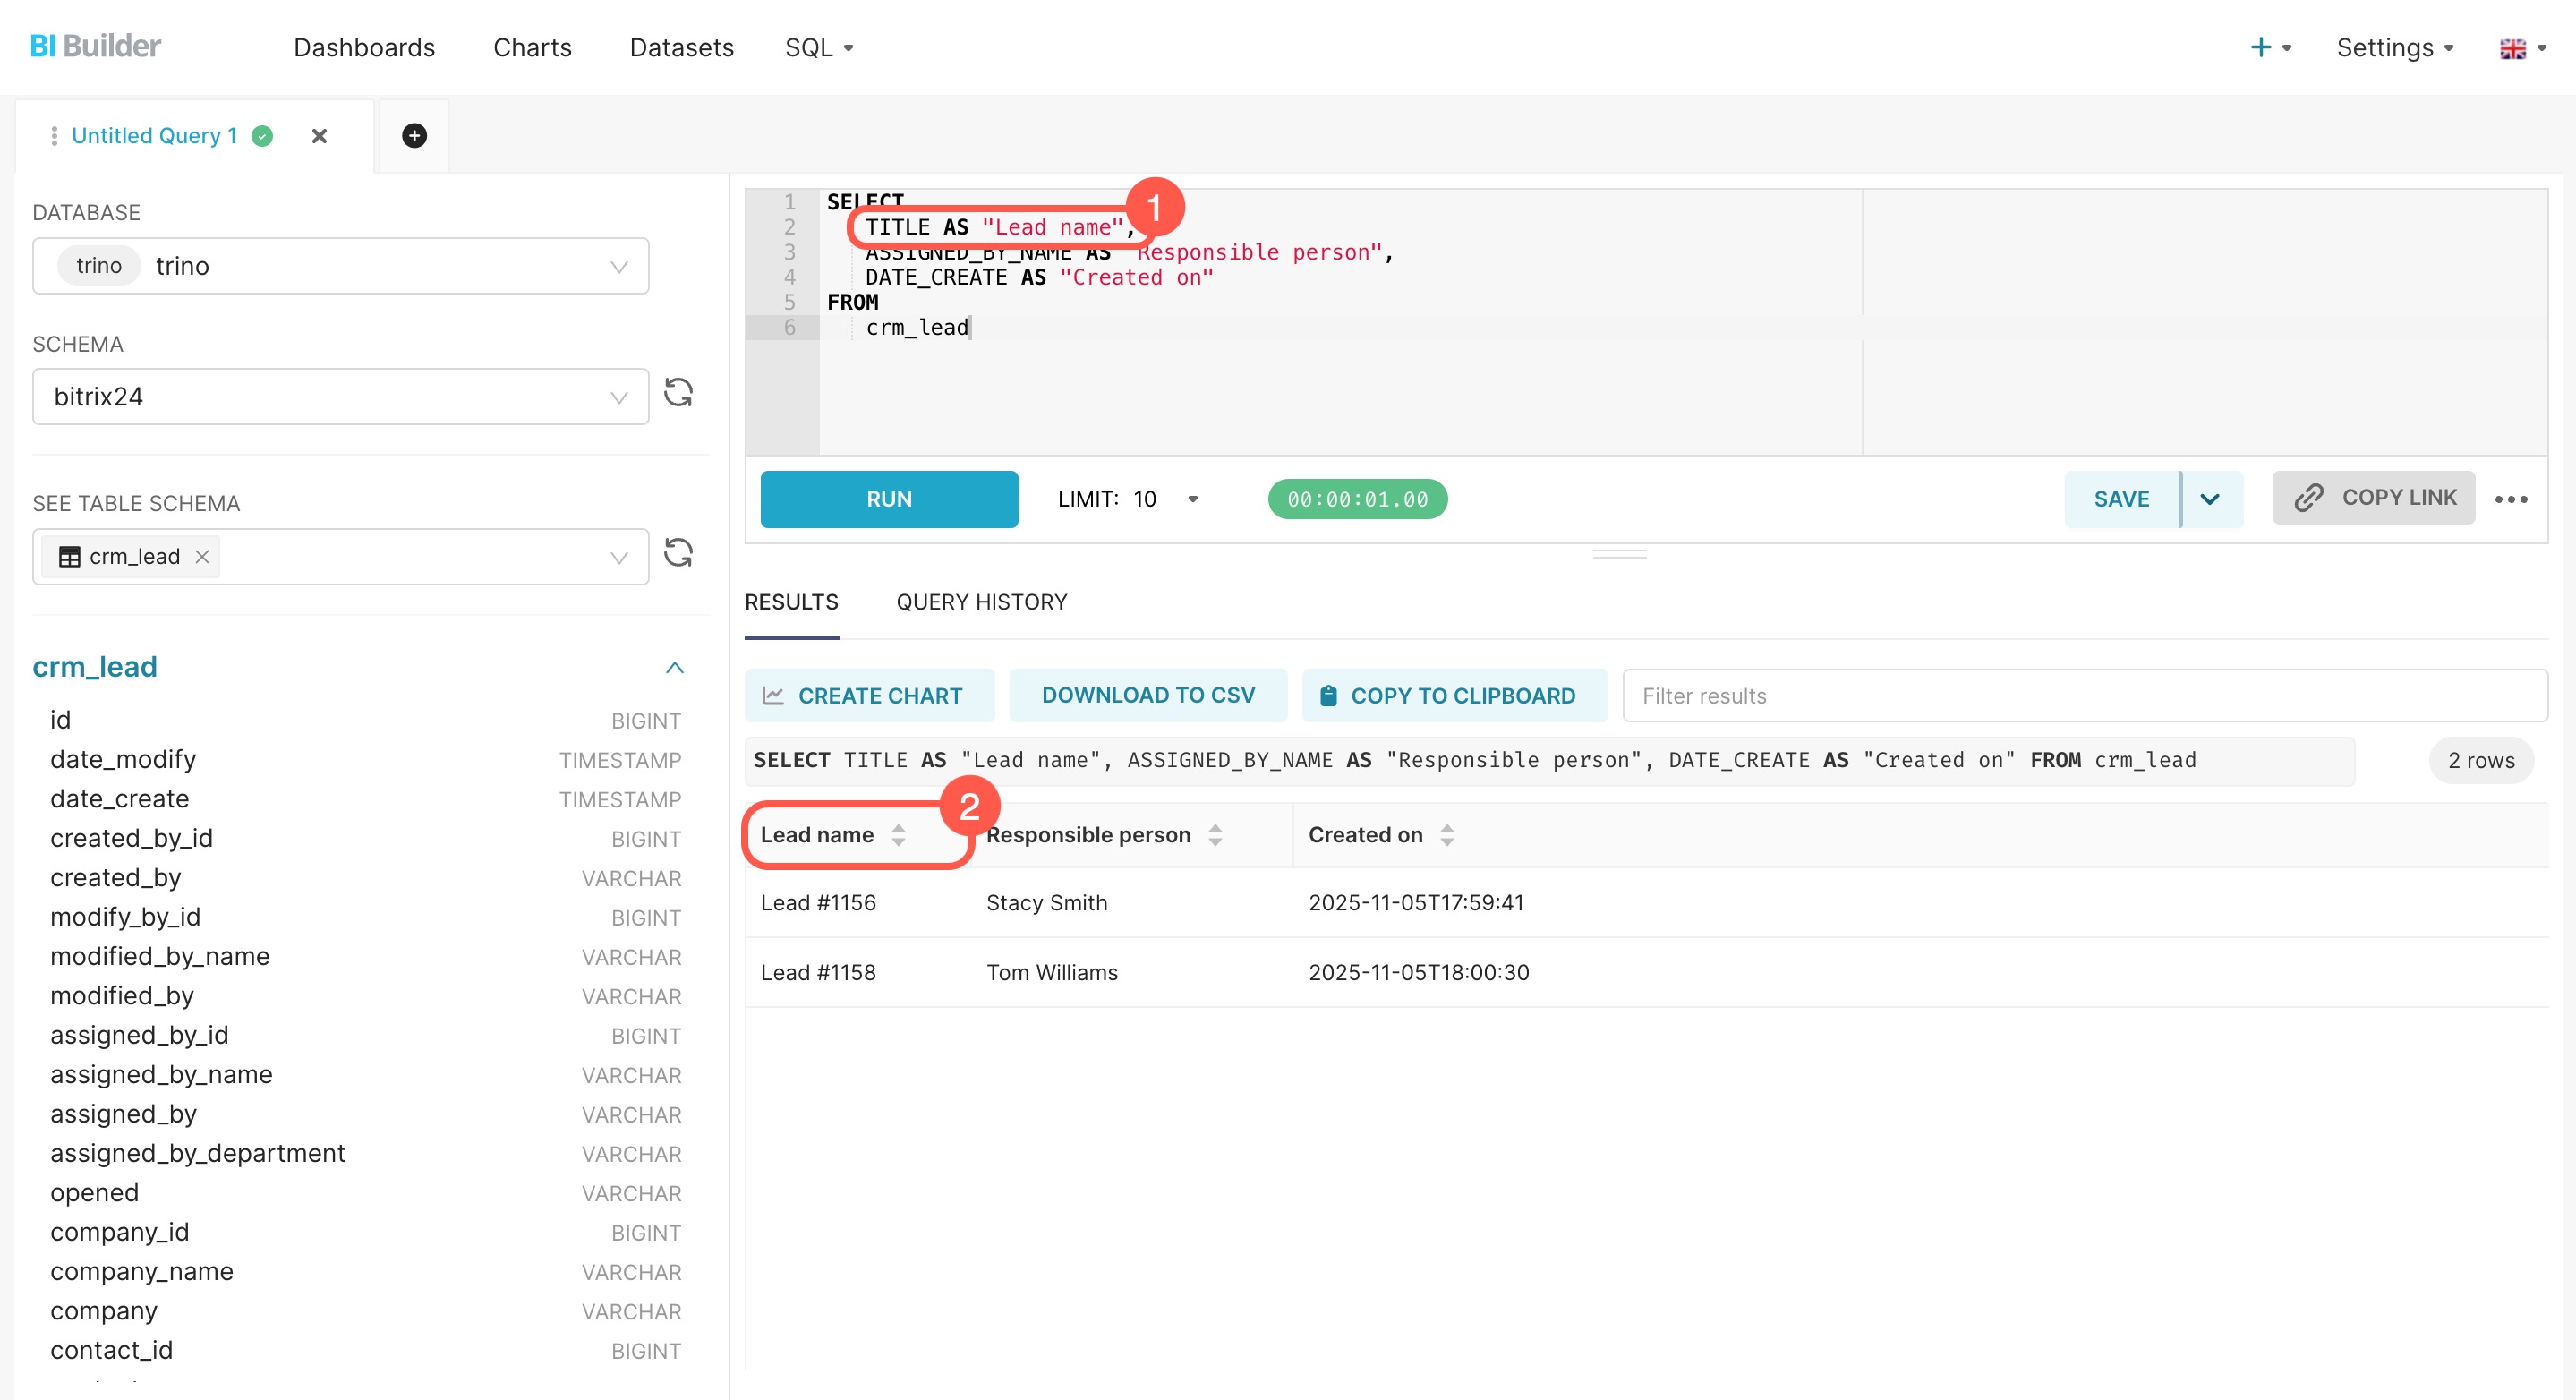The height and width of the screenshot is (1400, 2576).
Task: Download results to CSV
Action: point(1147,695)
